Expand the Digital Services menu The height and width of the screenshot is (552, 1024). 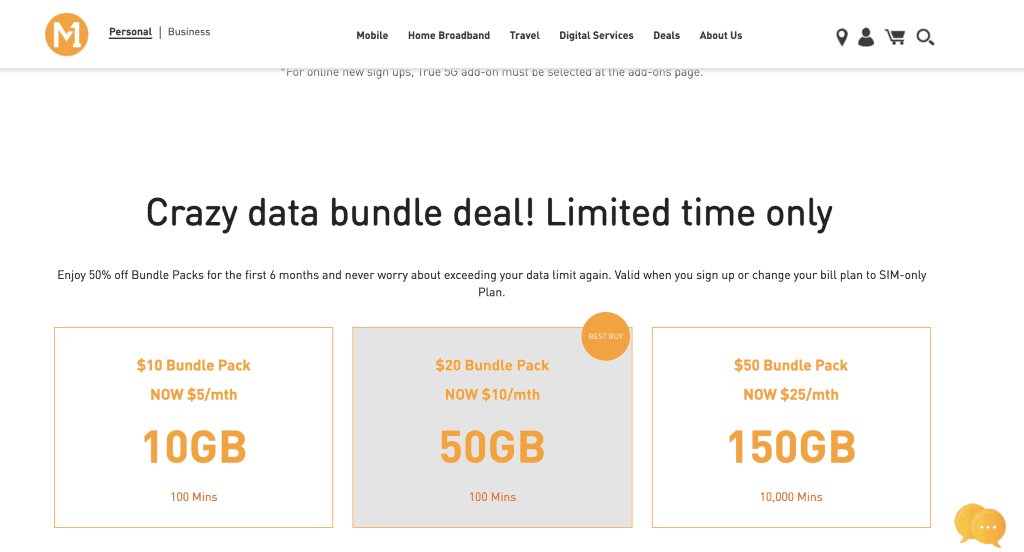tap(596, 35)
